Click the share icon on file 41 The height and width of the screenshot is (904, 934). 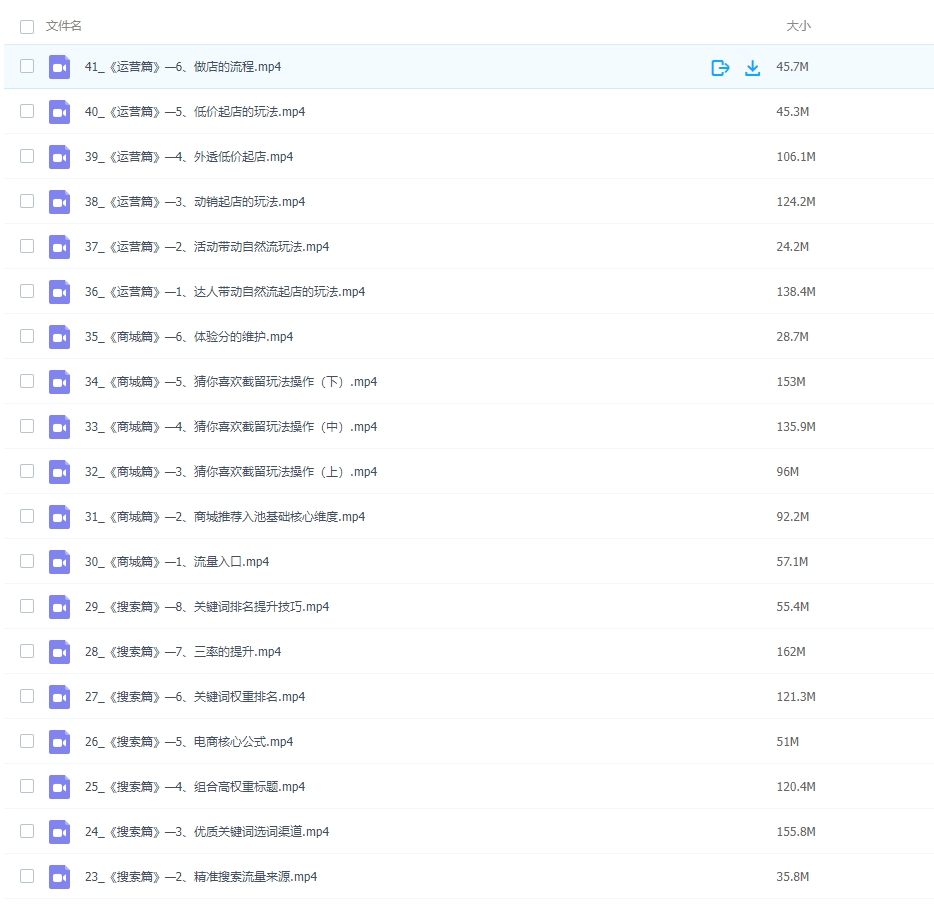coord(720,68)
